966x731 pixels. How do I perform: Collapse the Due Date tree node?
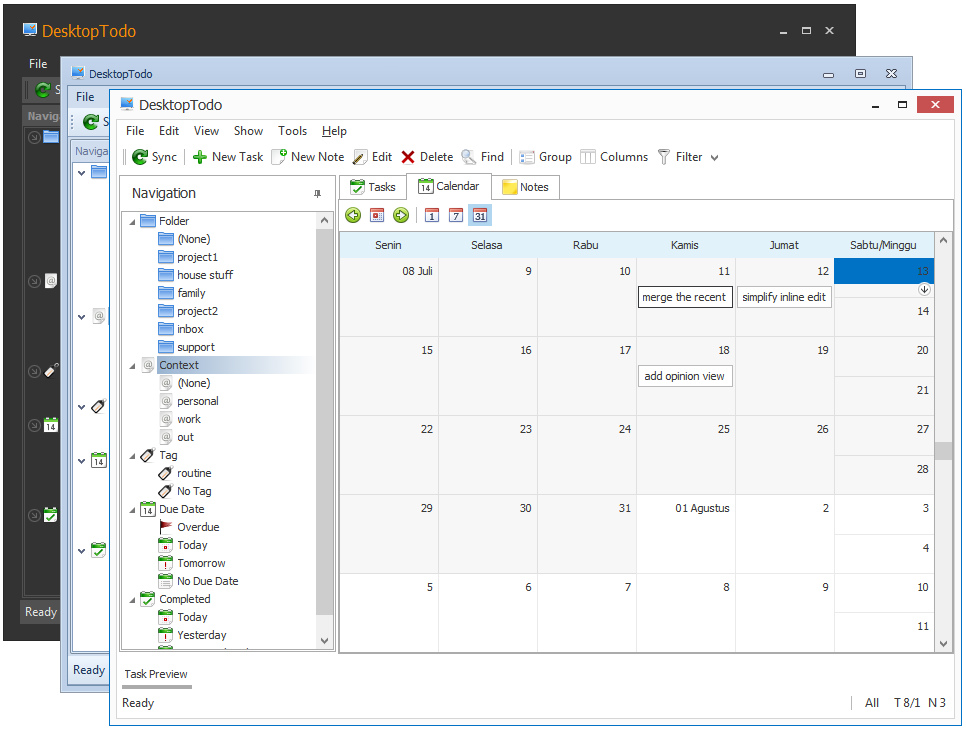[132, 510]
